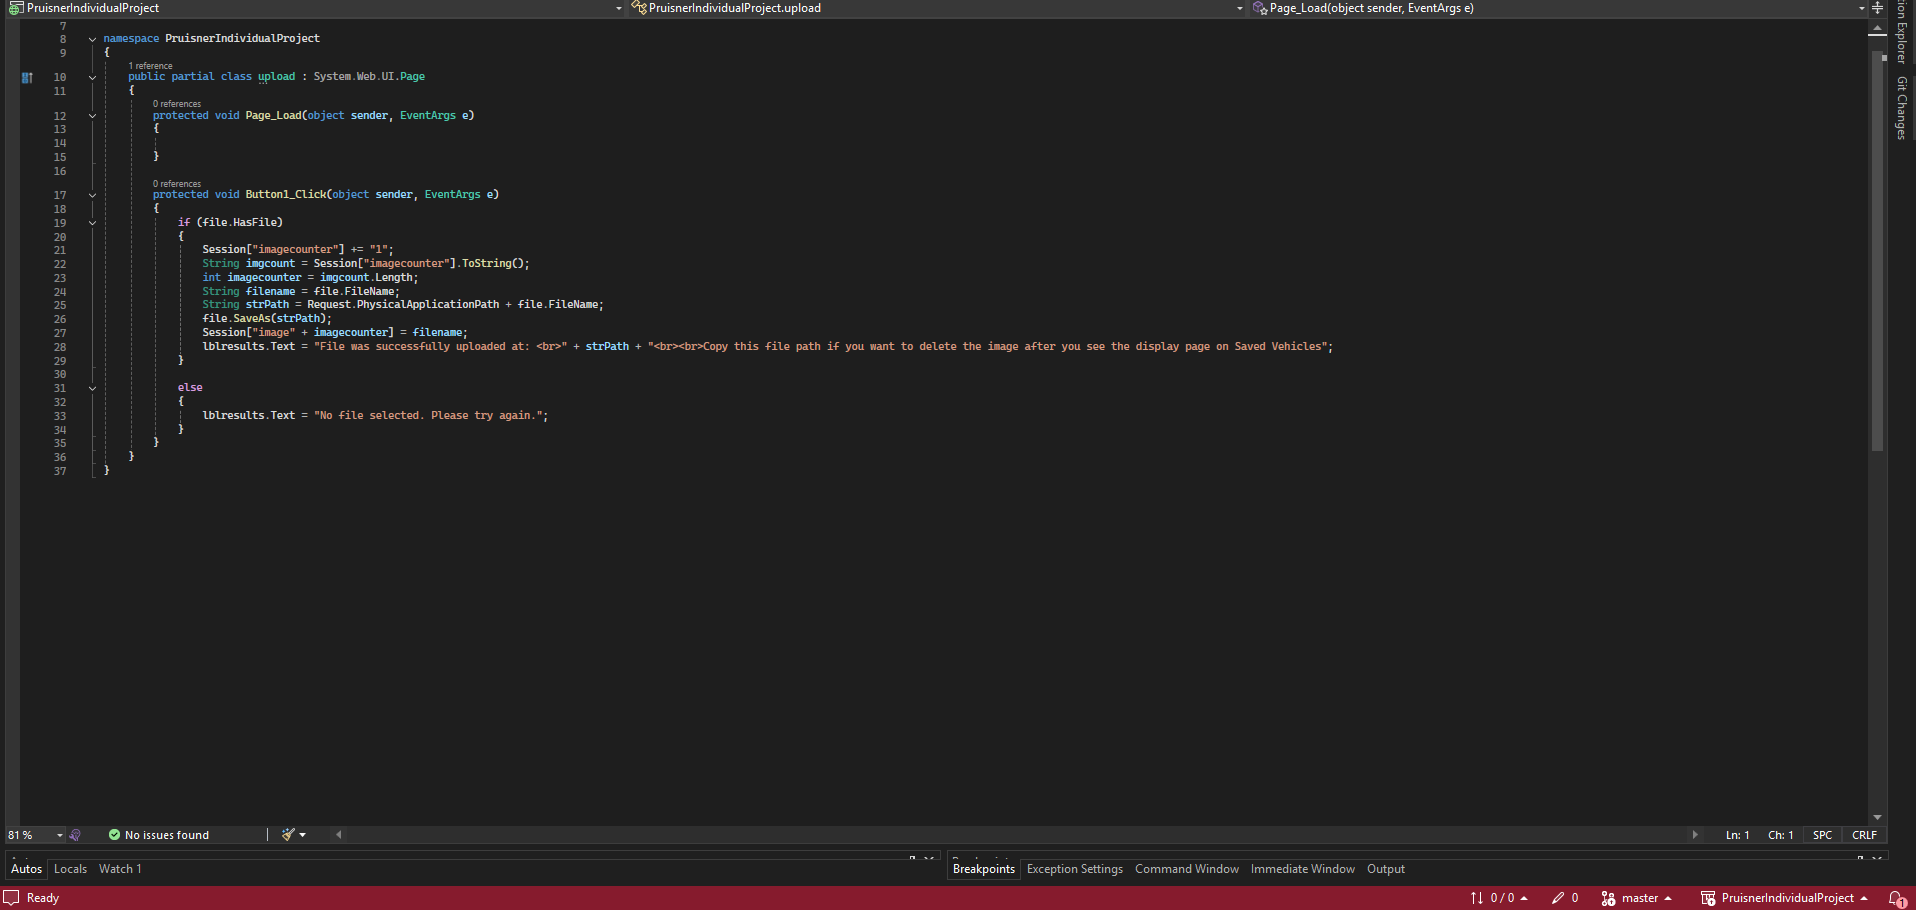1916x910 pixels.
Task: Click the pencil pending changes icon
Action: click(1557, 898)
